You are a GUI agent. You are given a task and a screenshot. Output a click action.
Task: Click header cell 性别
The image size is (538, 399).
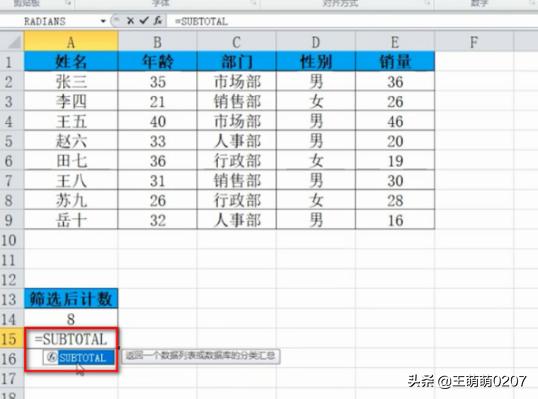316,62
